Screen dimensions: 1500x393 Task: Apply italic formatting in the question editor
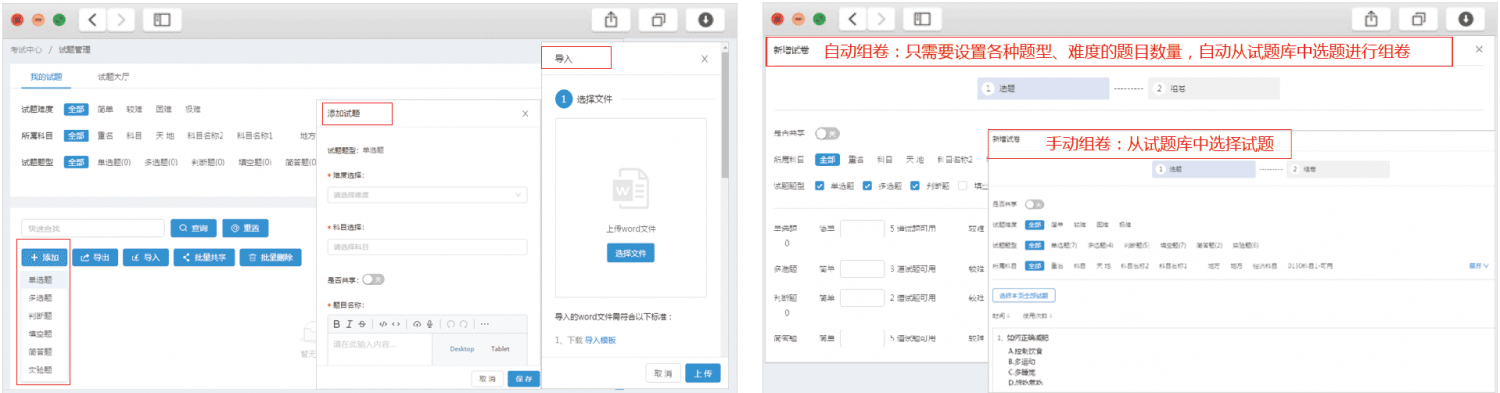(349, 324)
